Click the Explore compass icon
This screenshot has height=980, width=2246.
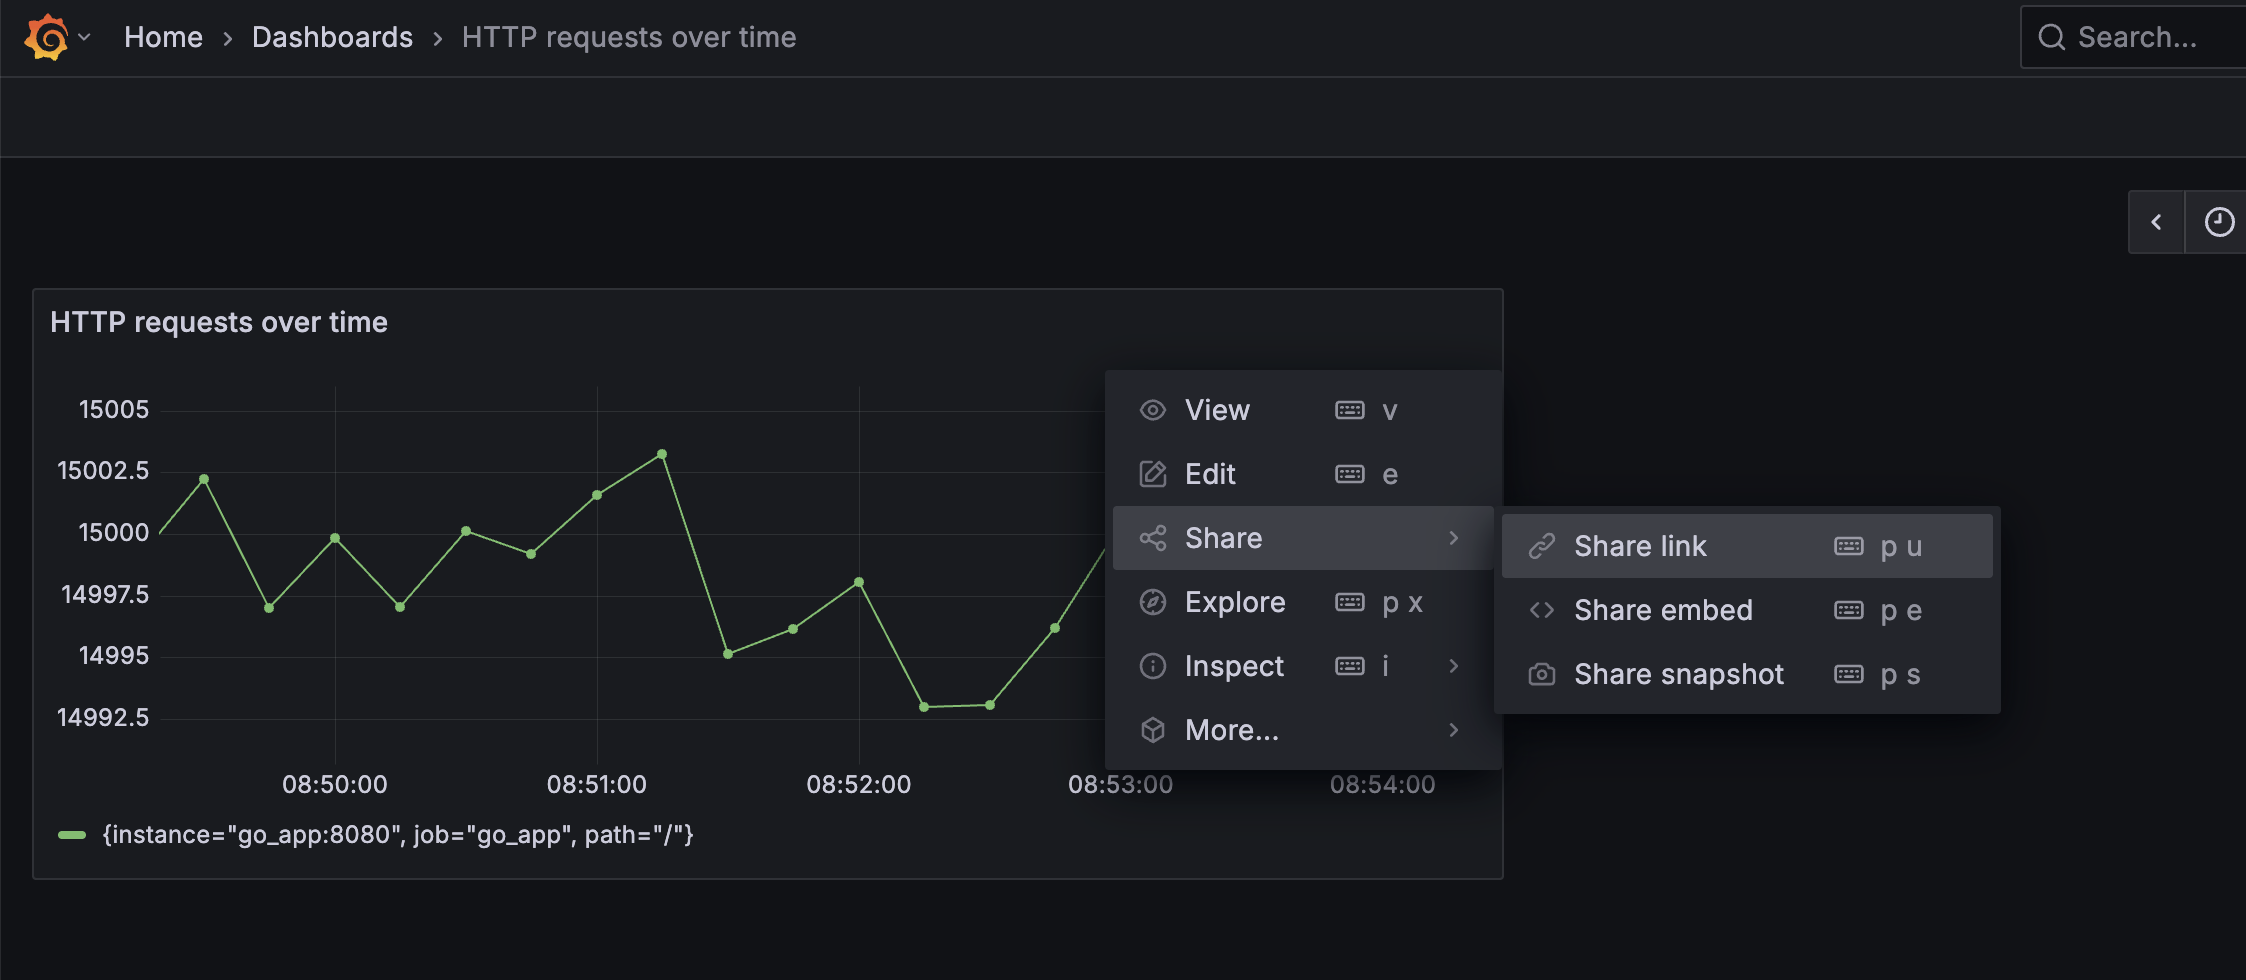(1153, 602)
